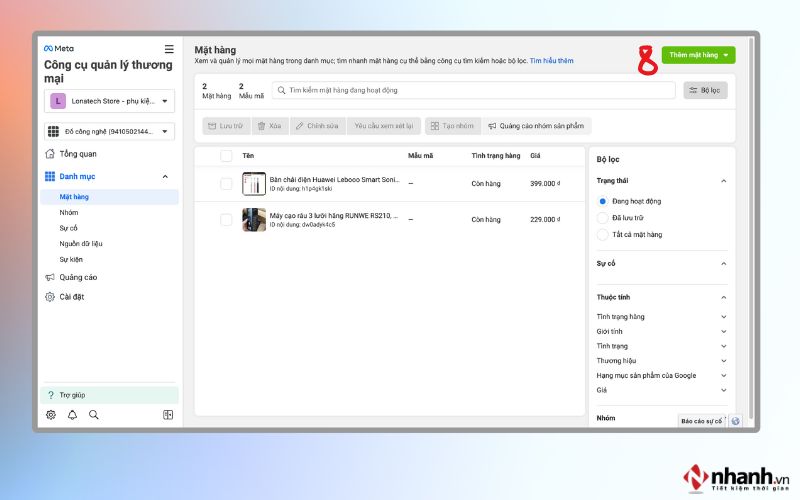Click Bàn chải điện Huawei Lebooo item name
800x500 pixels.
[334, 180]
